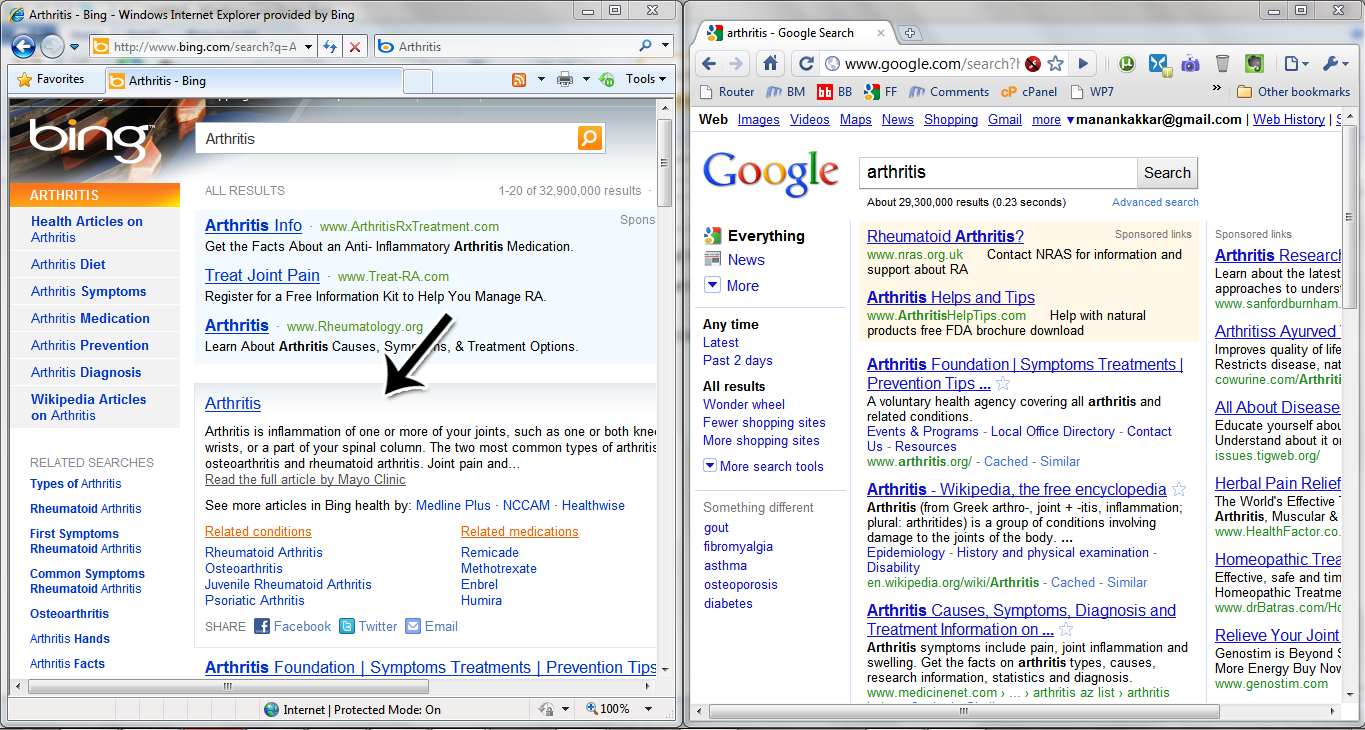Open Google 'Advanced search' link
This screenshot has height=730, width=1365.
point(1155,202)
